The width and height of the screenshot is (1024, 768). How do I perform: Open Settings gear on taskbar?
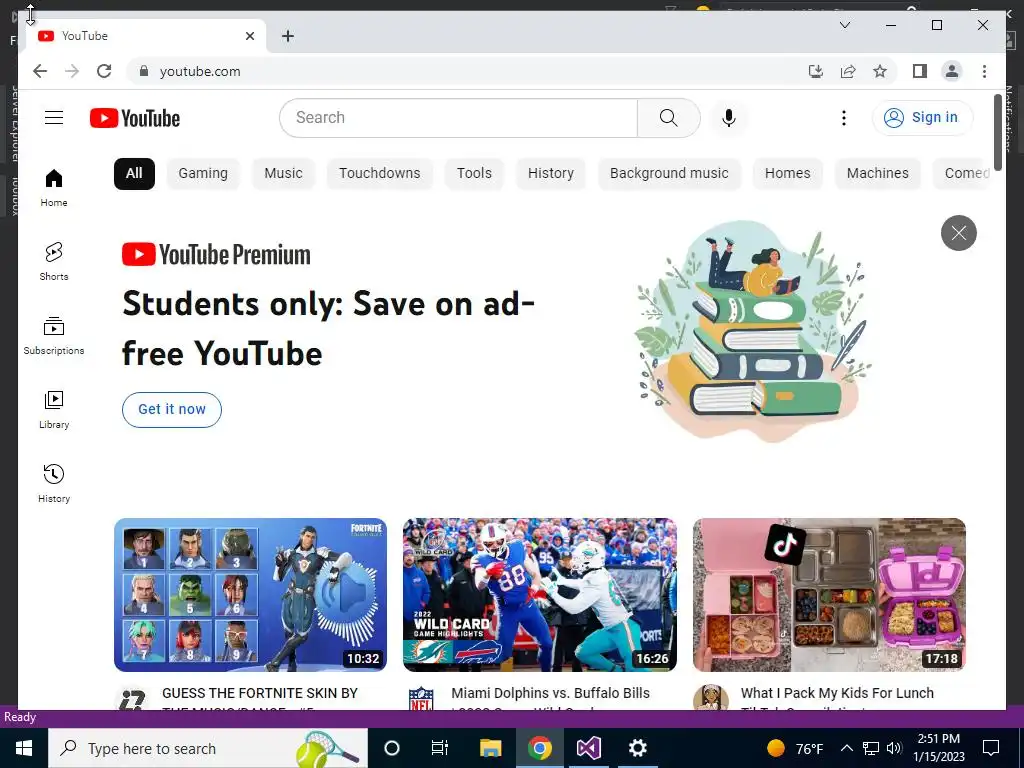tap(637, 748)
